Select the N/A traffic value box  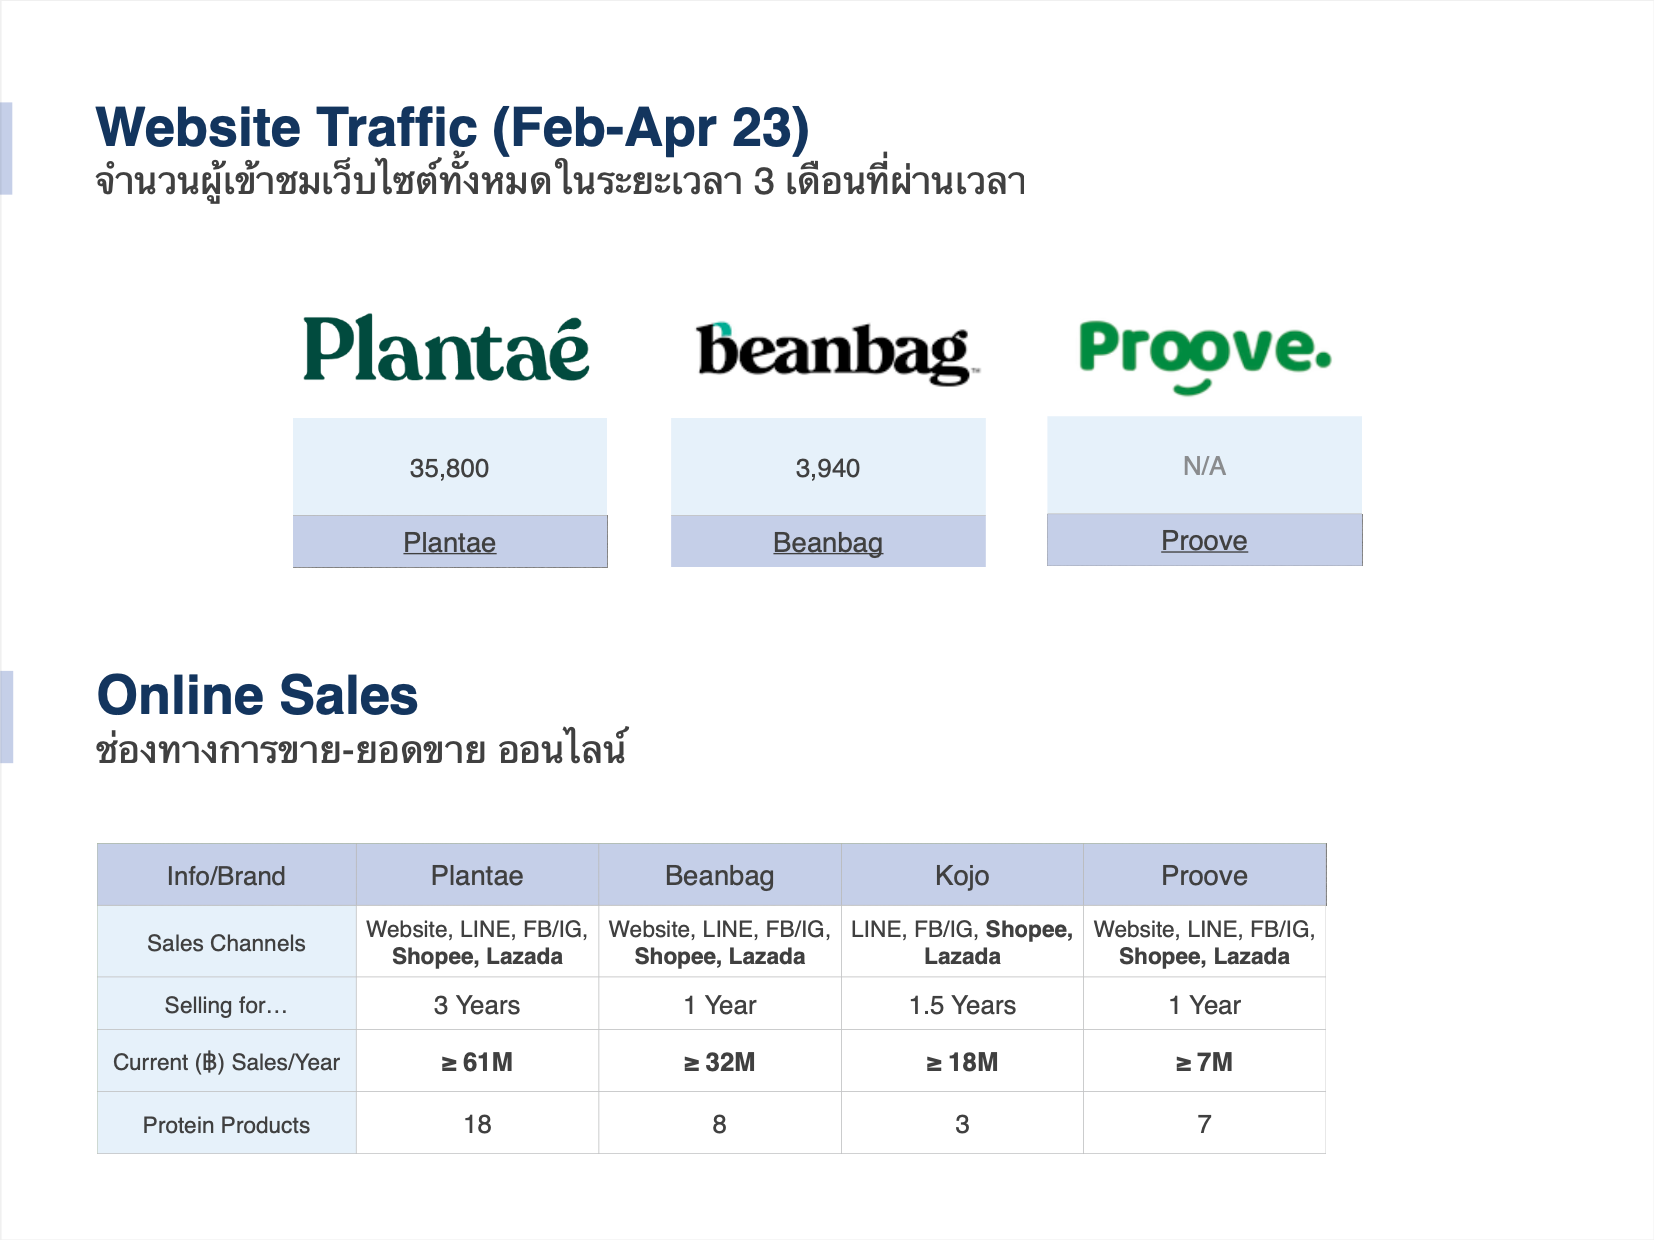pos(1204,465)
